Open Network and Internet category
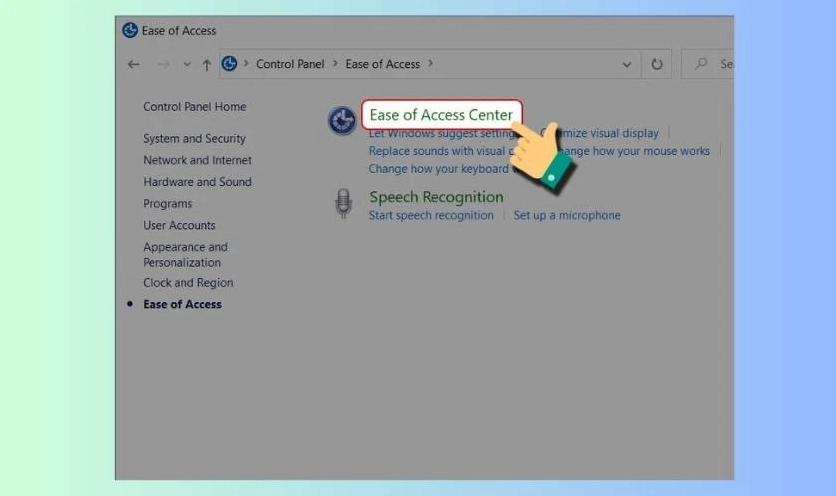 point(197,160)
